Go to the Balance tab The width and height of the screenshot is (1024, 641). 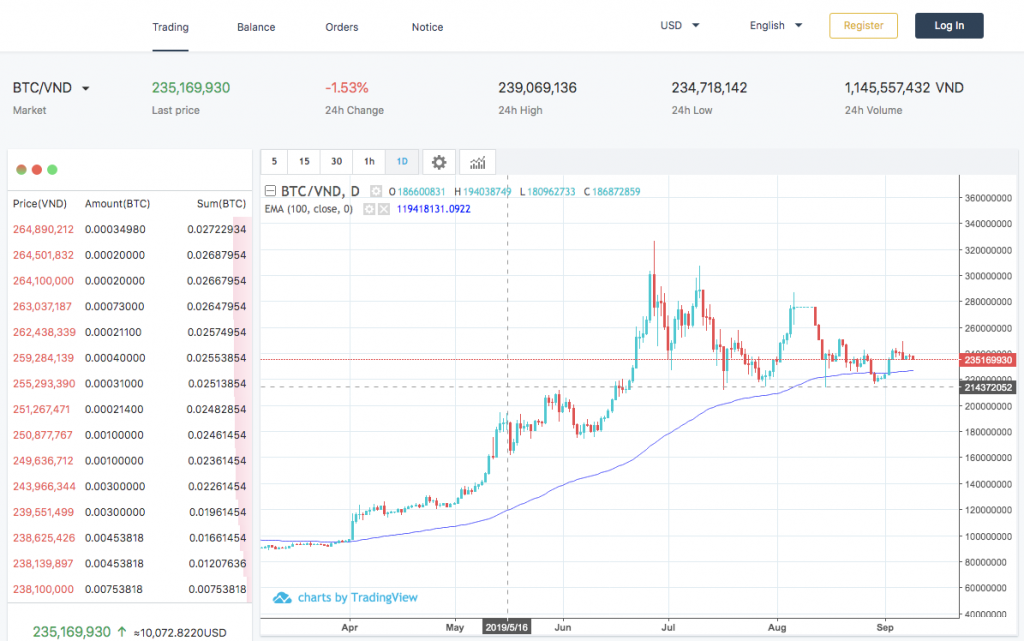[256, 27]
